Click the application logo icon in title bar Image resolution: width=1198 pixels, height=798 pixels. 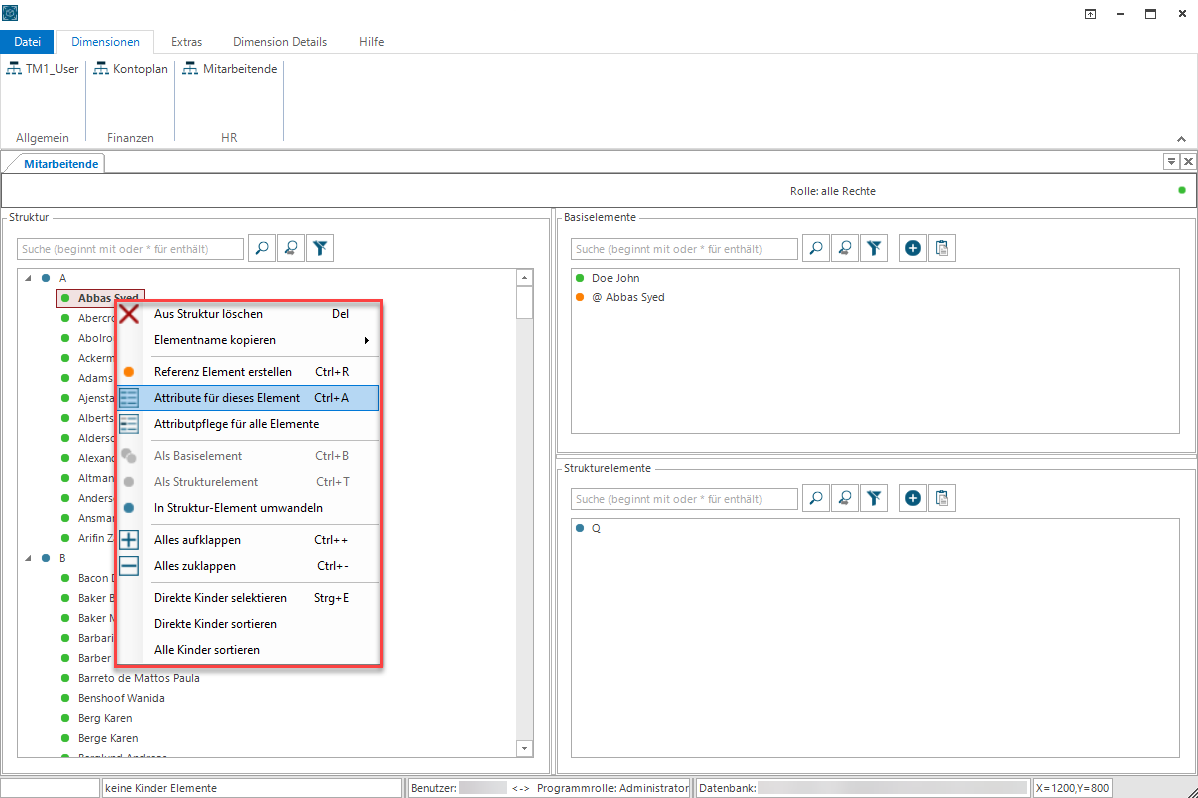10,13
